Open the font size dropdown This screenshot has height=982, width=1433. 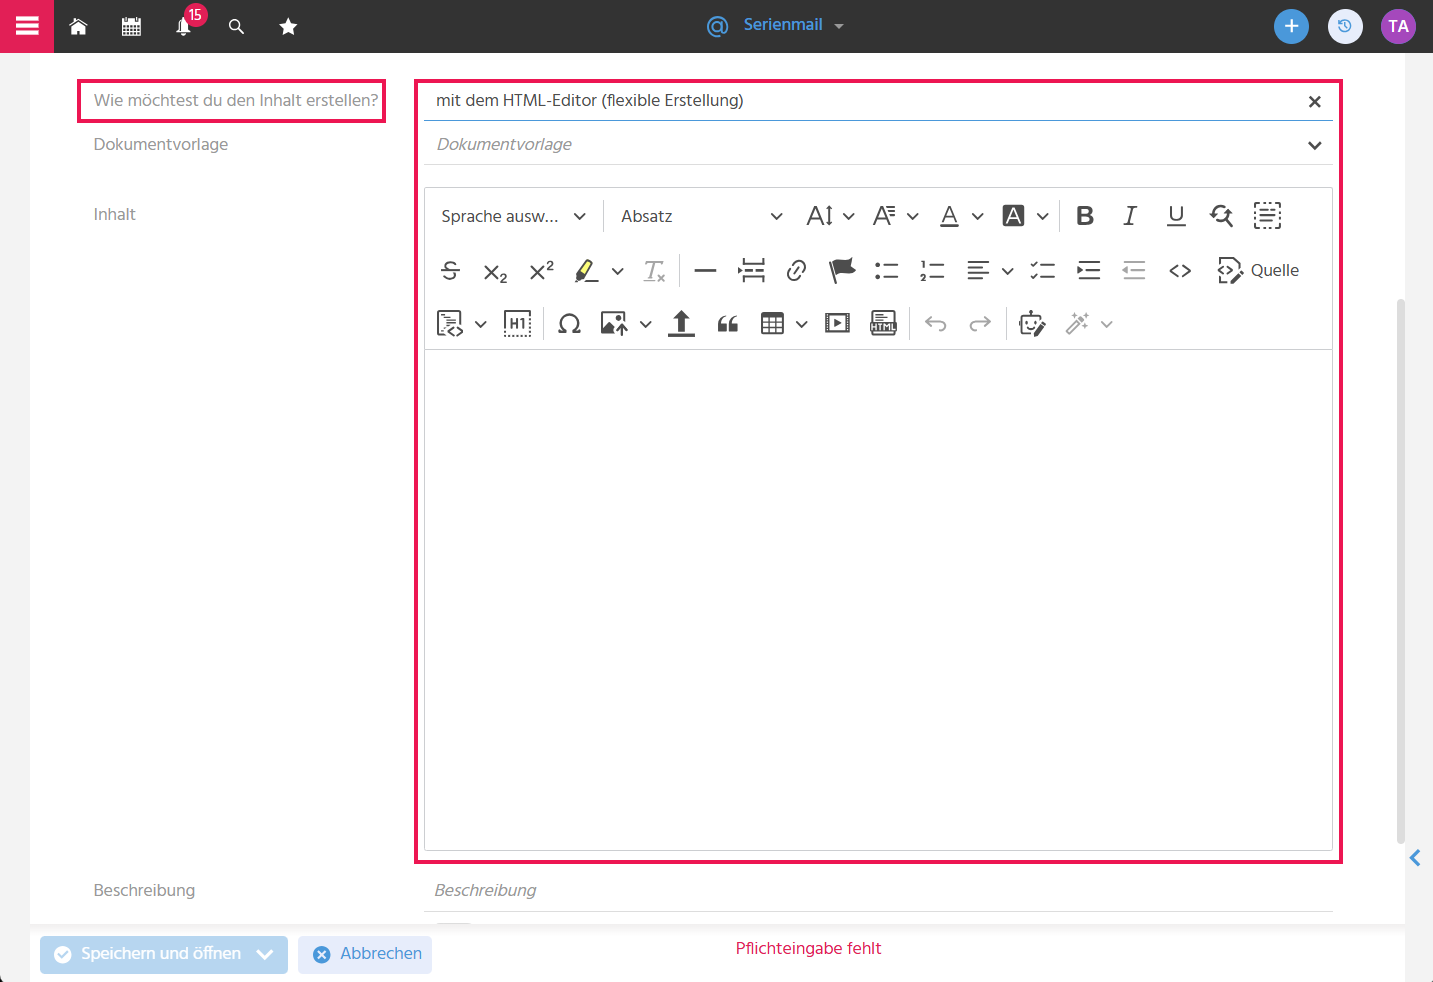pos(830,216)
